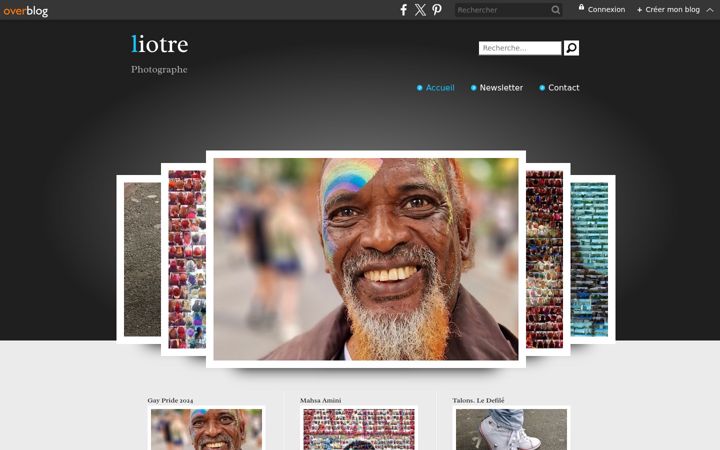Collapse the Overblog top bar with chevron
720x450 pixels.
tap(710, 10)
